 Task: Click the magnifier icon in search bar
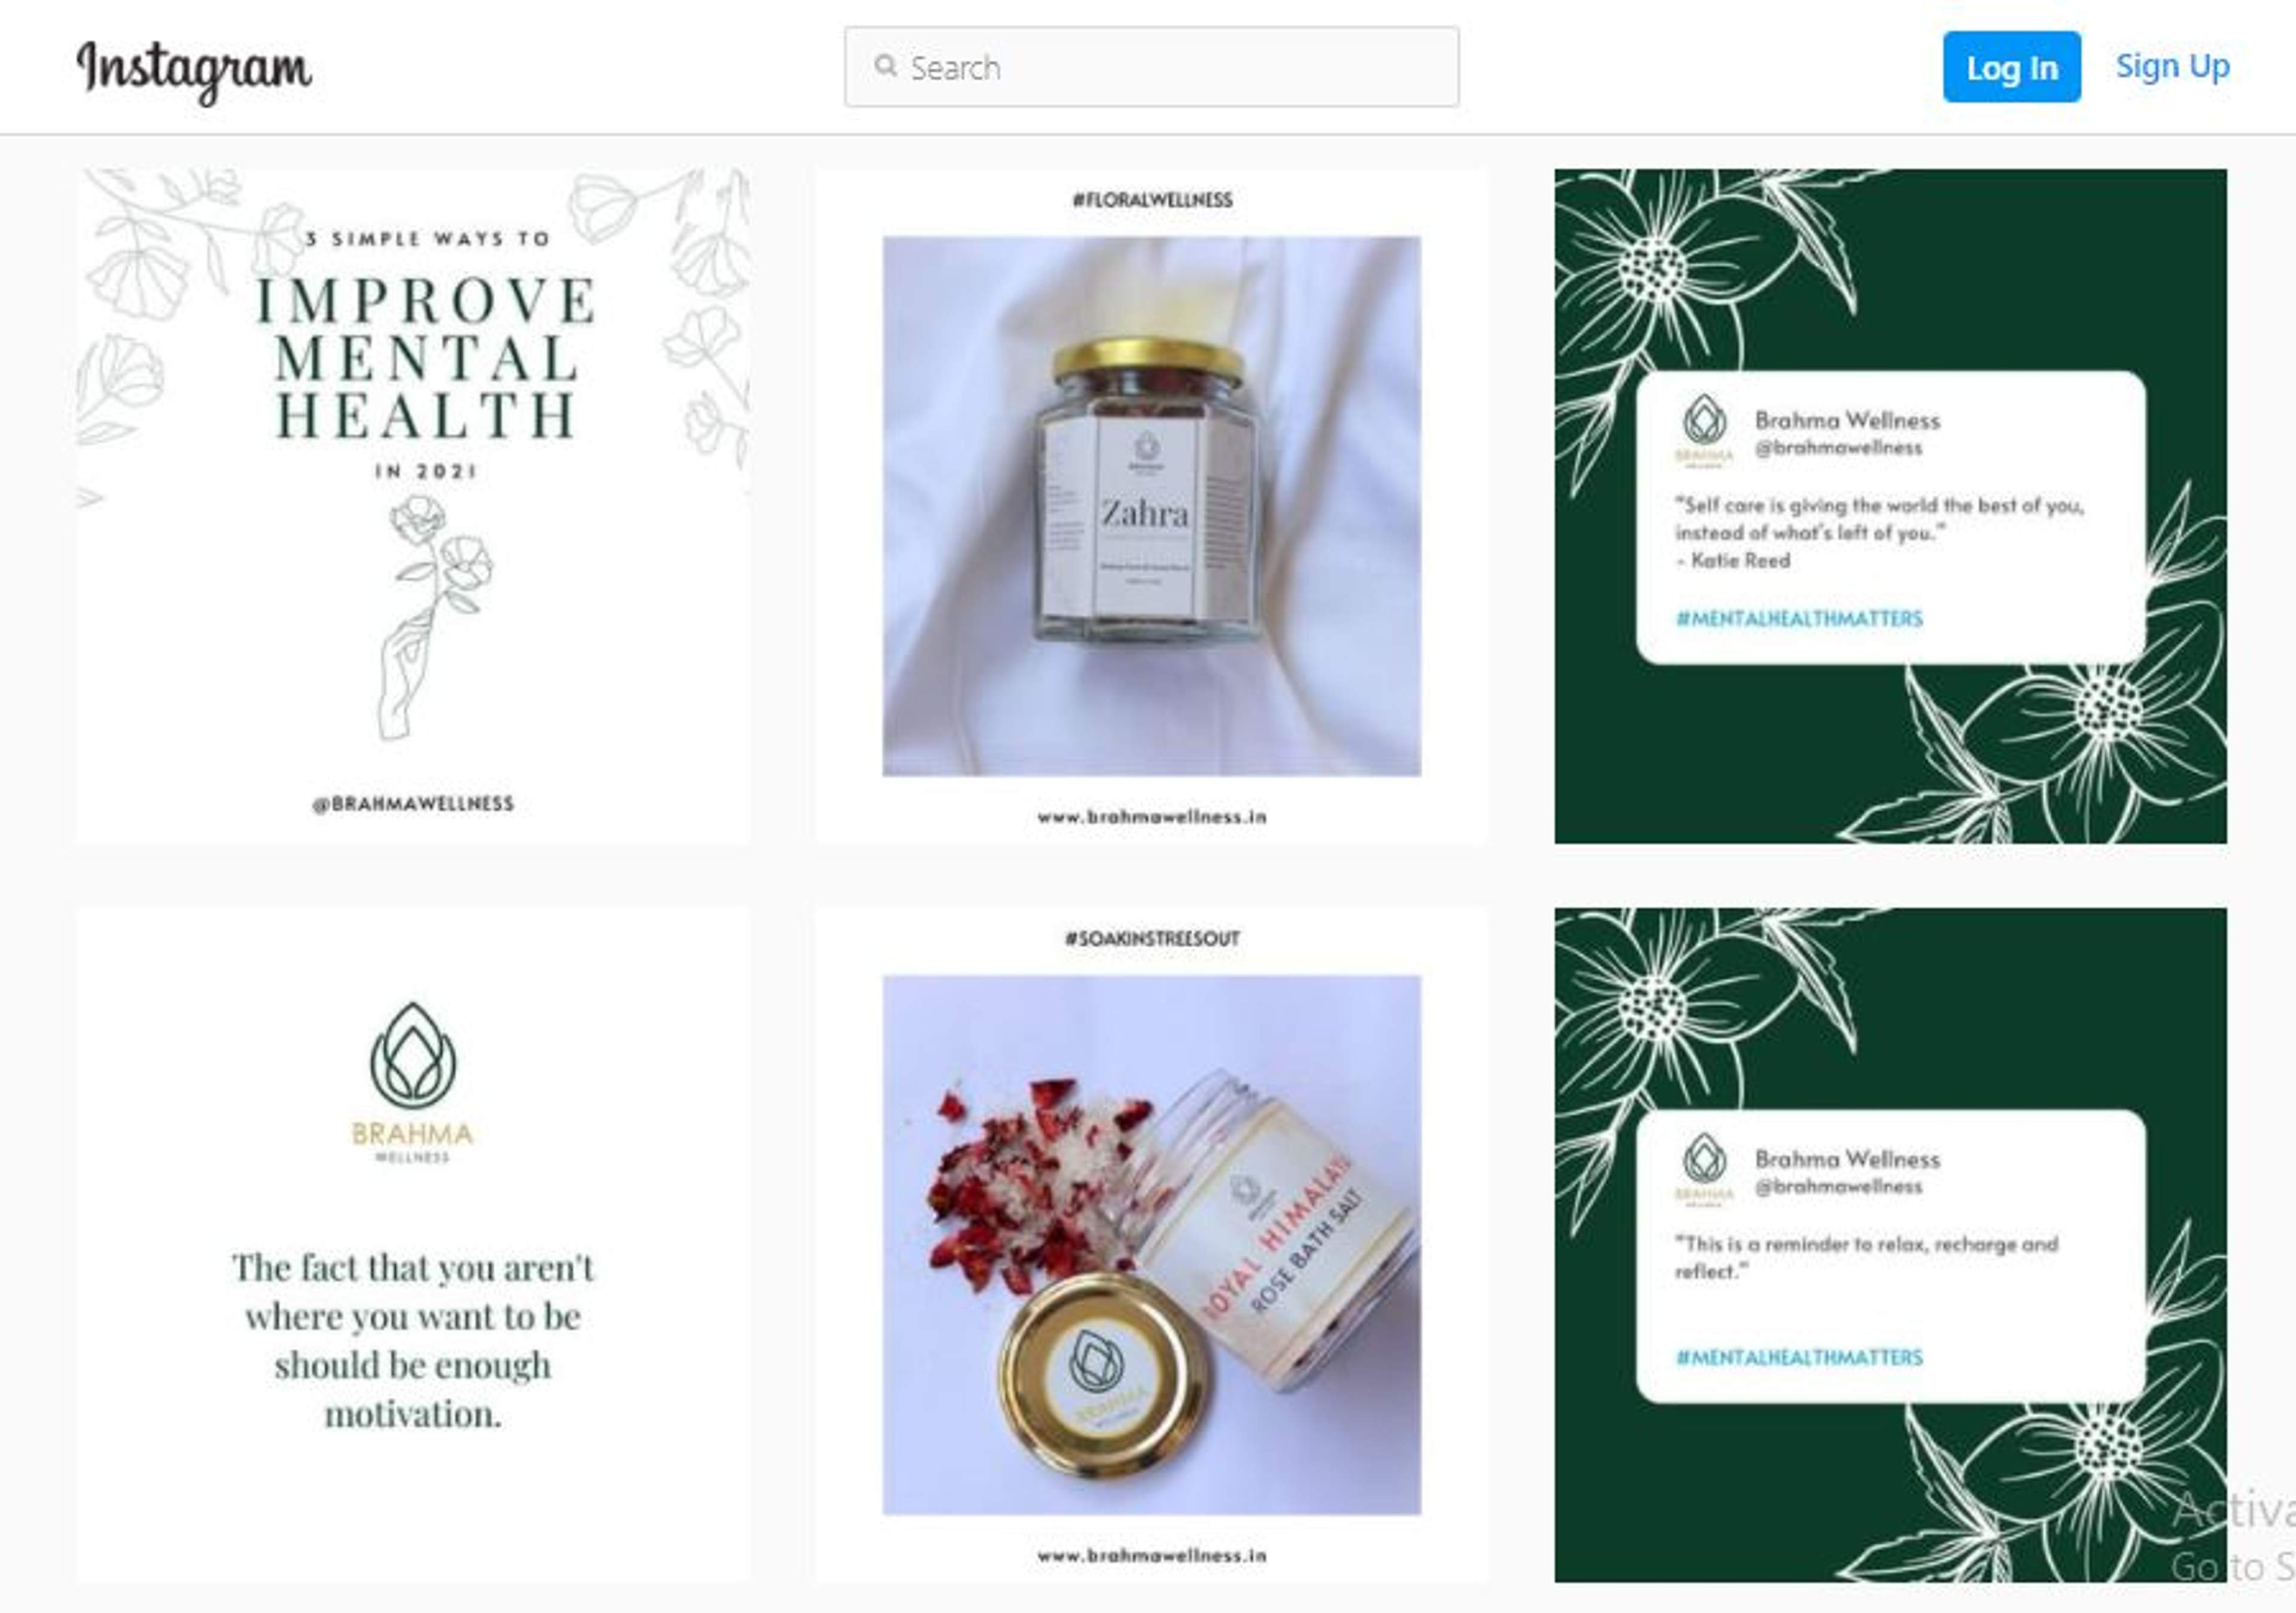click(x=885, y=66)
